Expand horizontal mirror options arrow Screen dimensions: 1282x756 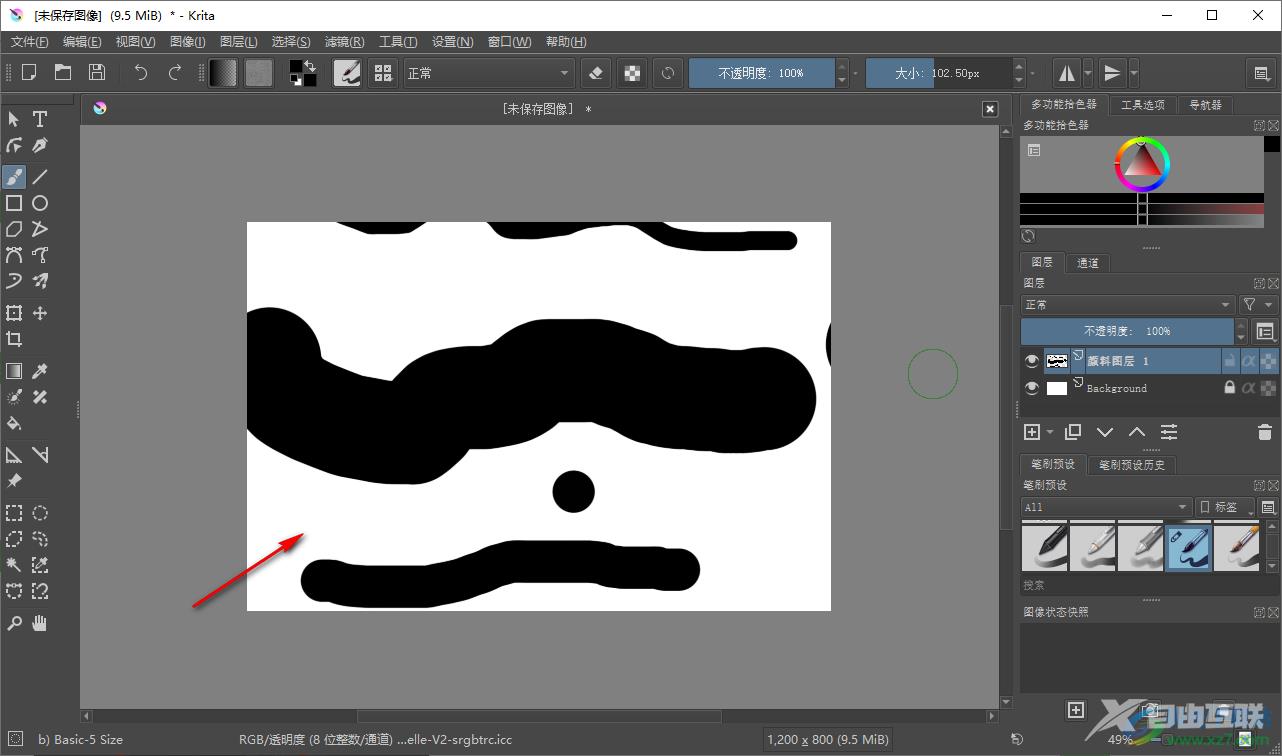click(1088, 73)
